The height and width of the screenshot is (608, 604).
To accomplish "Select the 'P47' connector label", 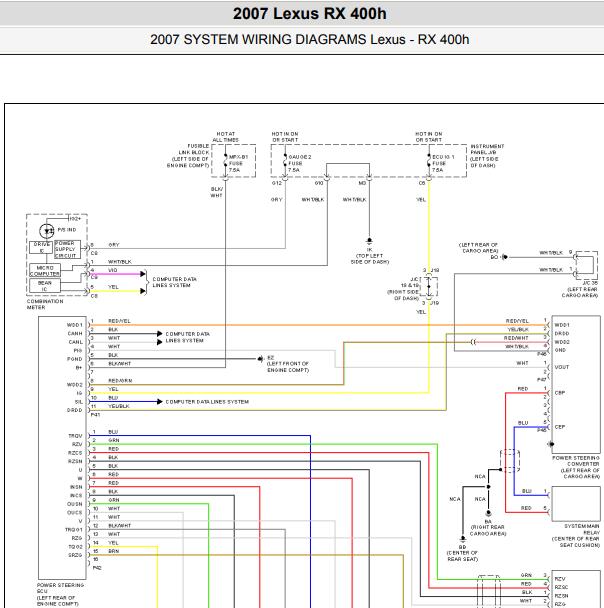I will (542, 380).
